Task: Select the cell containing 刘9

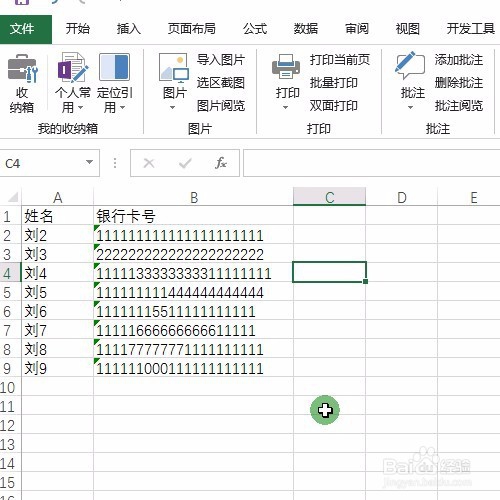Action: tap(58, 368)
